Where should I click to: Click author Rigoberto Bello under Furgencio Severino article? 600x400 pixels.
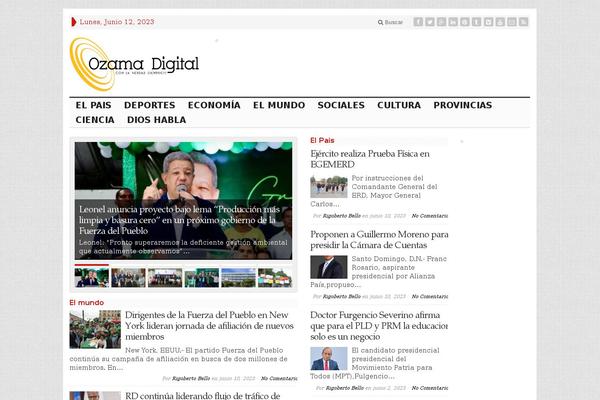pyautogui.click(x=345, y=388)
